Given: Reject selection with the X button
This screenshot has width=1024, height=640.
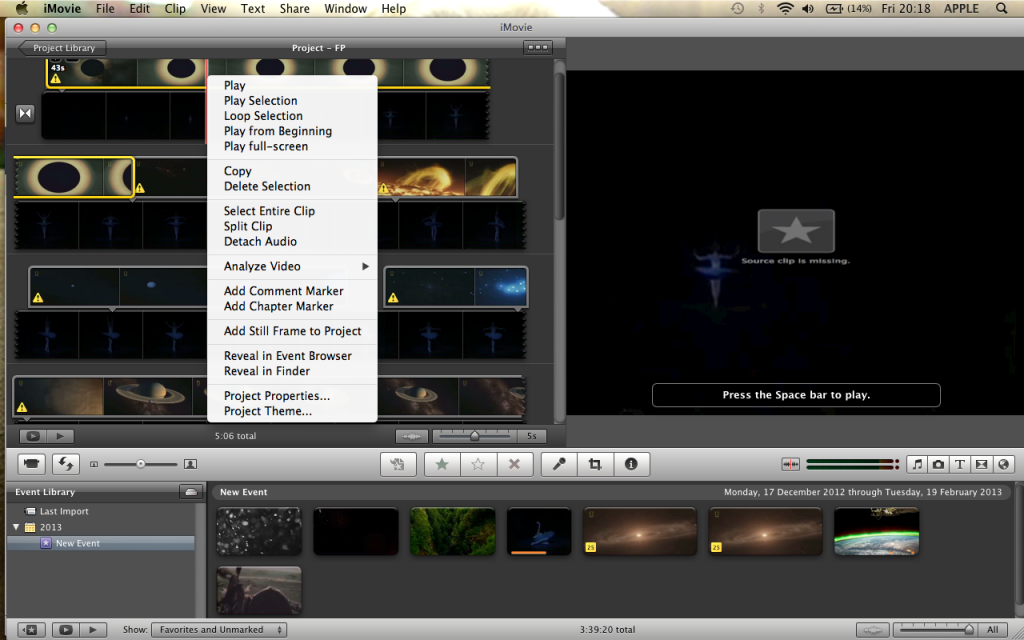Looking at the screenshot, I should tap(515, 464).
